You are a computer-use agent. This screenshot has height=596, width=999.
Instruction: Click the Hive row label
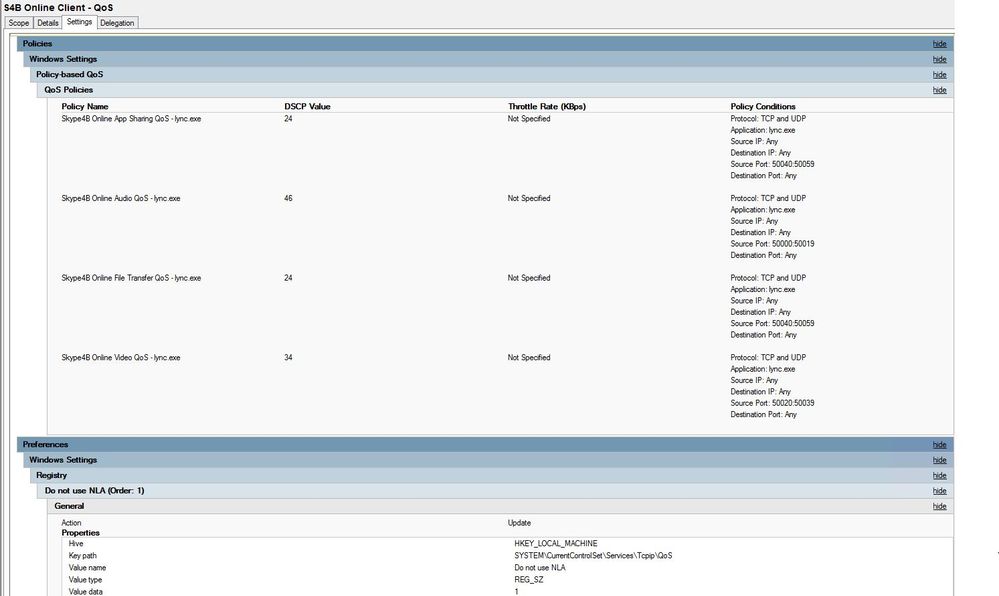[76, 544]
